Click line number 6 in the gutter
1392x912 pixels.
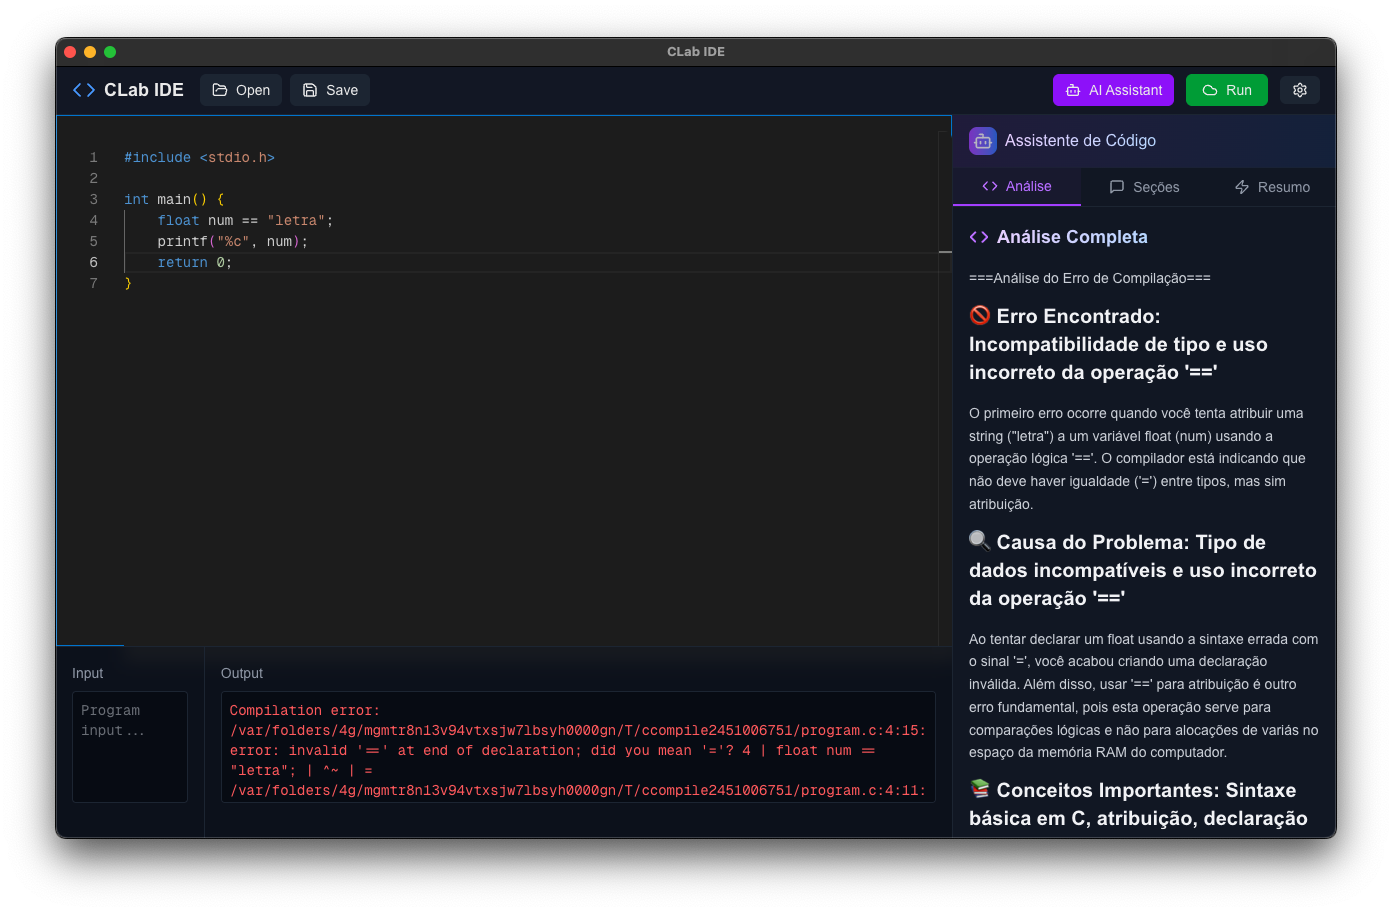94,262
